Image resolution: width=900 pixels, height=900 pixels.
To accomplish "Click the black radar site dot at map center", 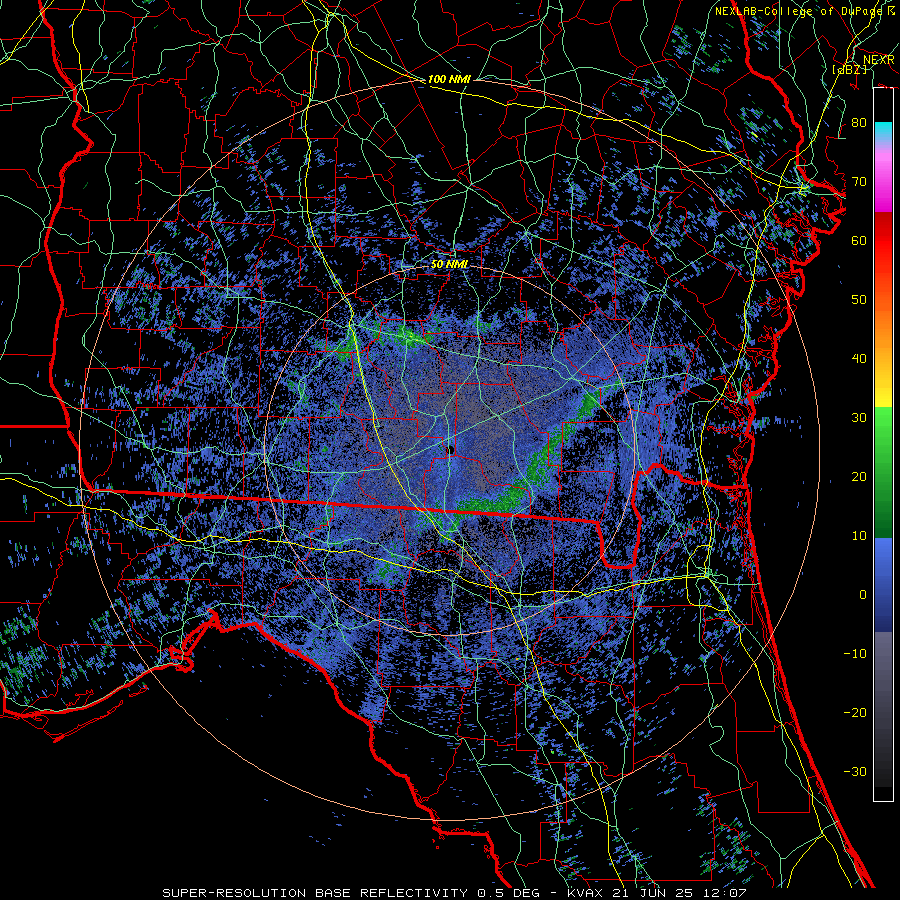I will pyautogui.click(x=451, y=449).
